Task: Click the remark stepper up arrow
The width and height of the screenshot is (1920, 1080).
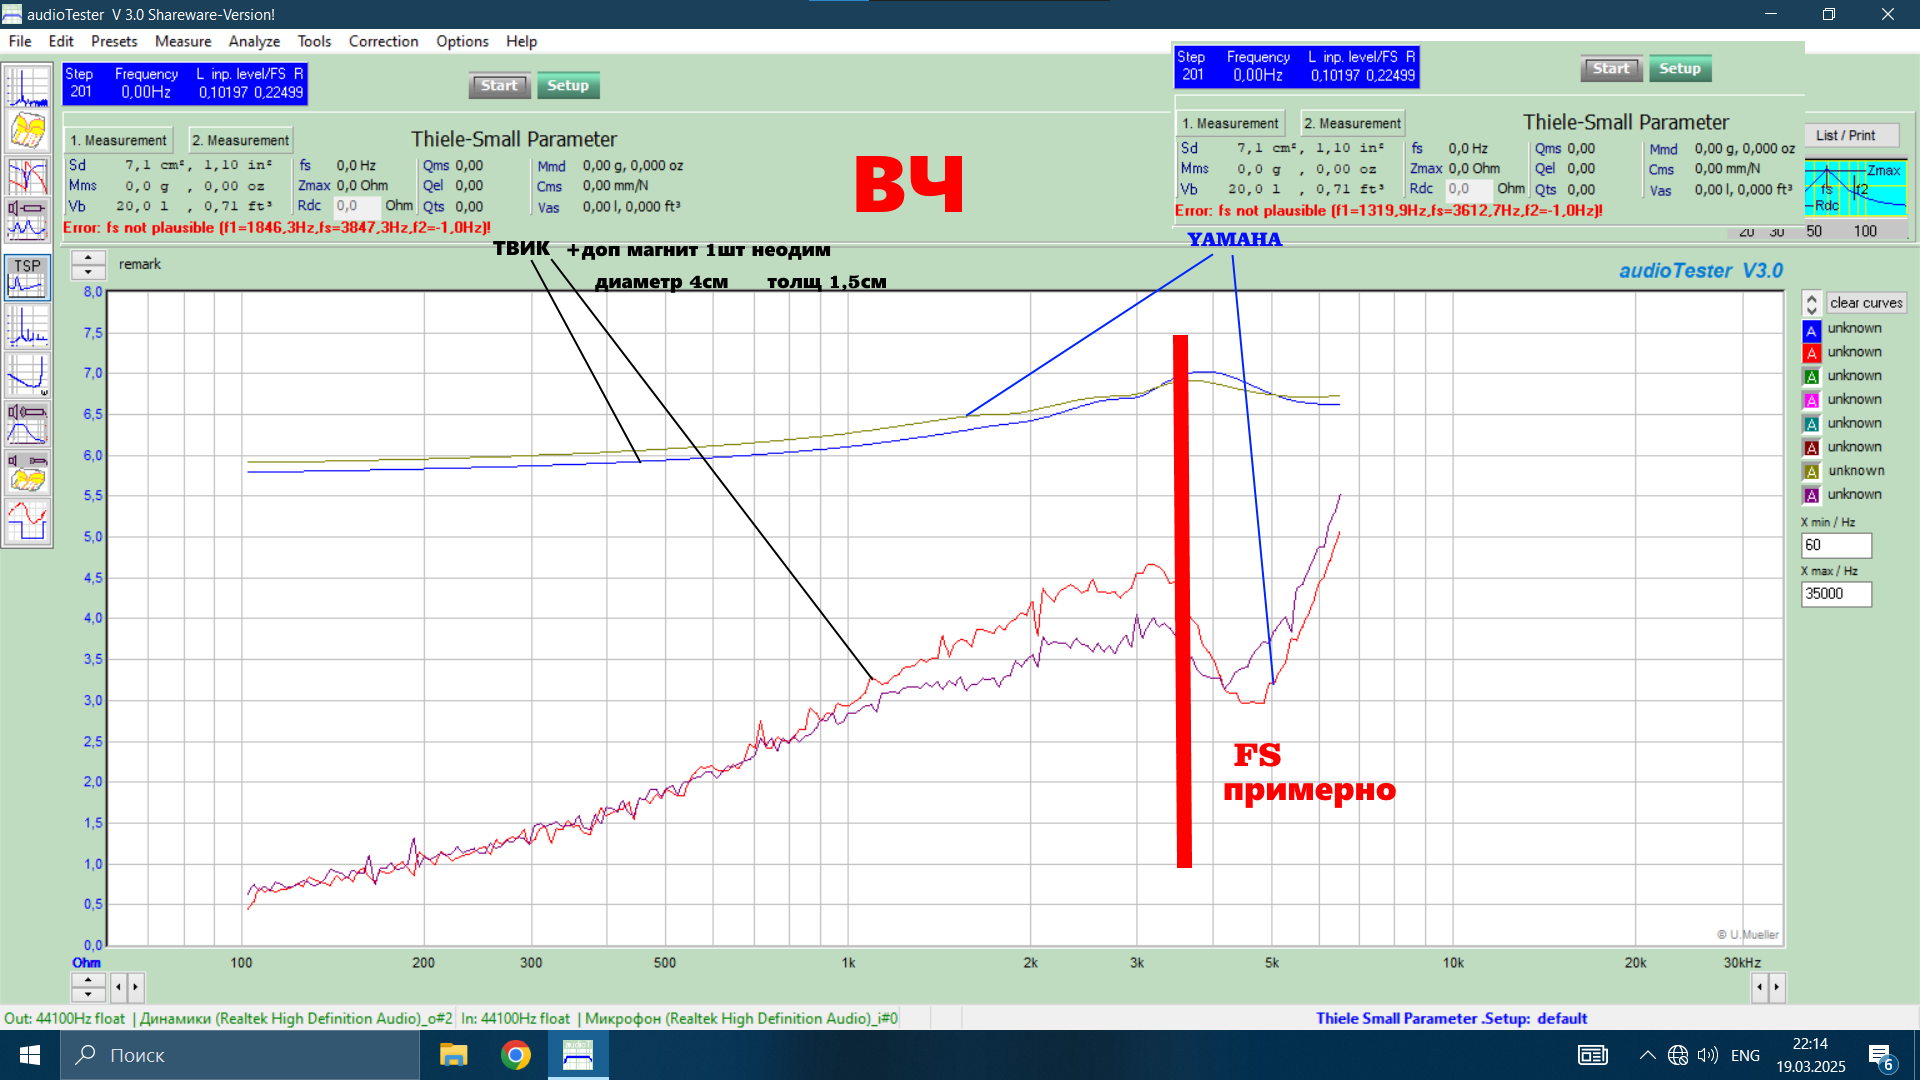Action: [x=88, y=258]
